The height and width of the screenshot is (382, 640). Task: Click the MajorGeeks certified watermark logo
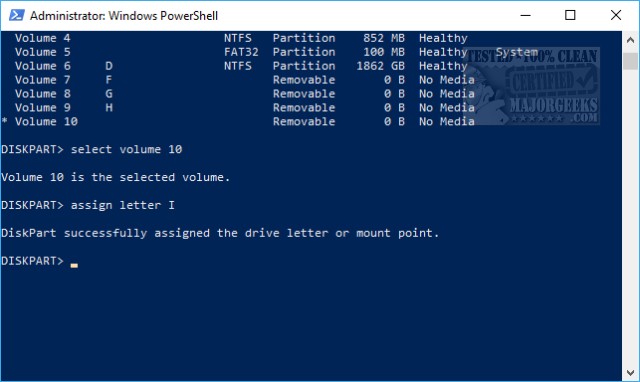click(532, 86)
